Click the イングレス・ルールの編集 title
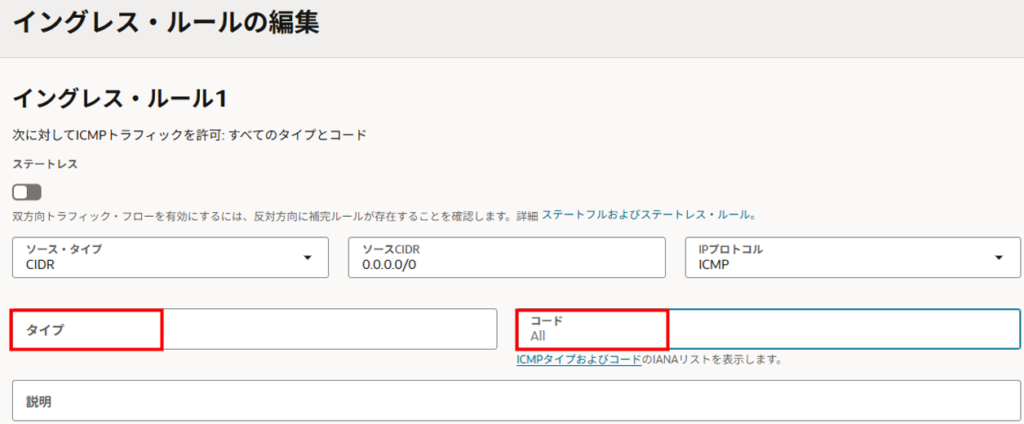The height and width of the screenshot is (424, 1024). tap(166, 23)
